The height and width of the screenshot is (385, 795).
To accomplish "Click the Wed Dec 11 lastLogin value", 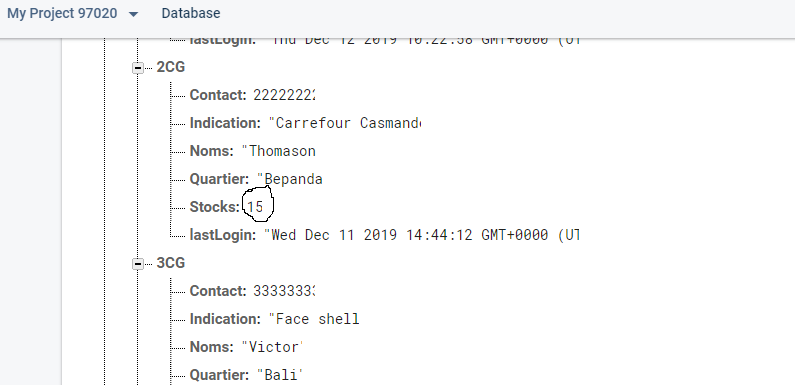I will pos(422,235).
